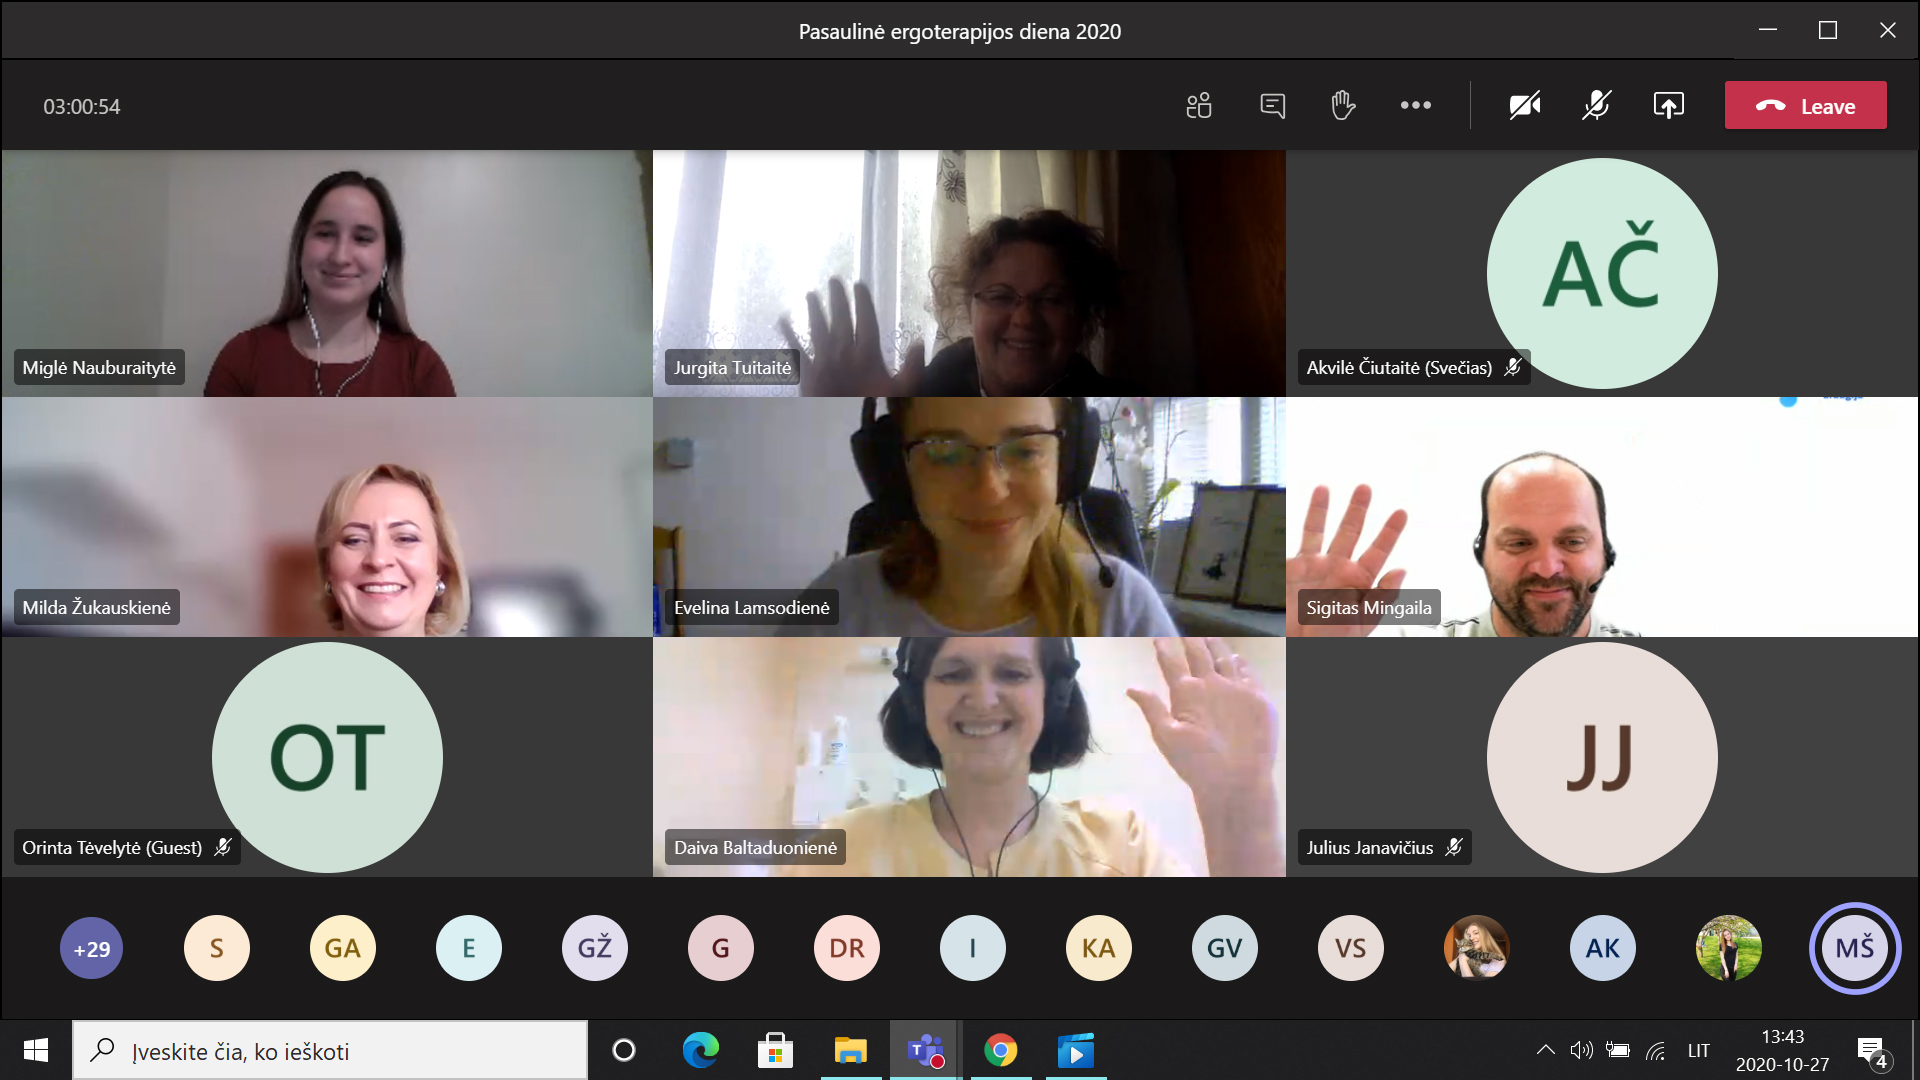Open Microsoft Store from the taskbar
Screen dimensions: 1920x1080
click(775, 1050)
